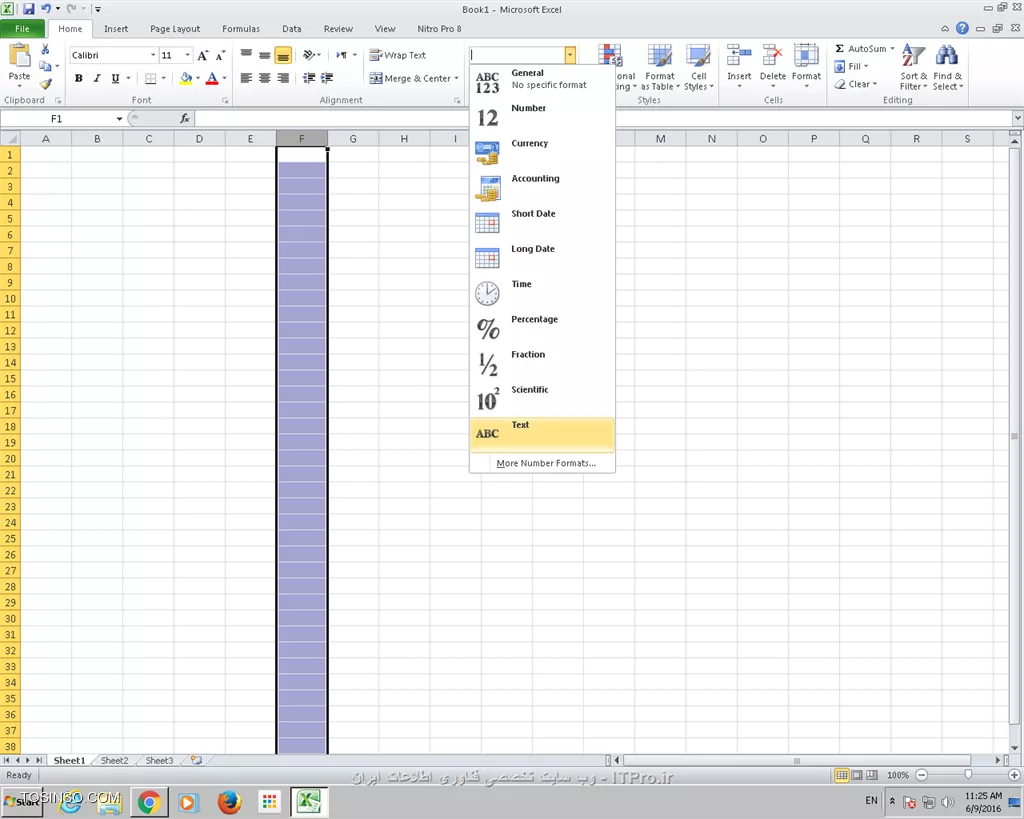Toggle the highlighted Bottom Align button

(283, 56)
